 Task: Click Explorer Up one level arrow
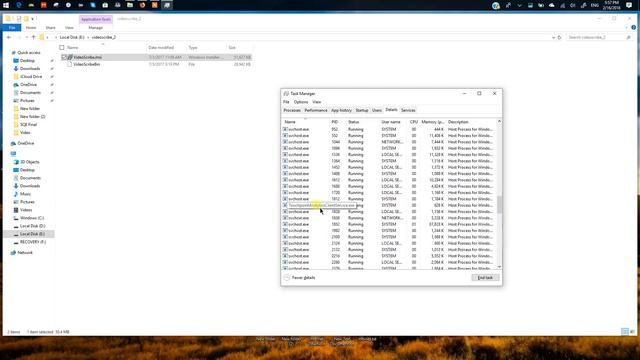click(33, 37)
